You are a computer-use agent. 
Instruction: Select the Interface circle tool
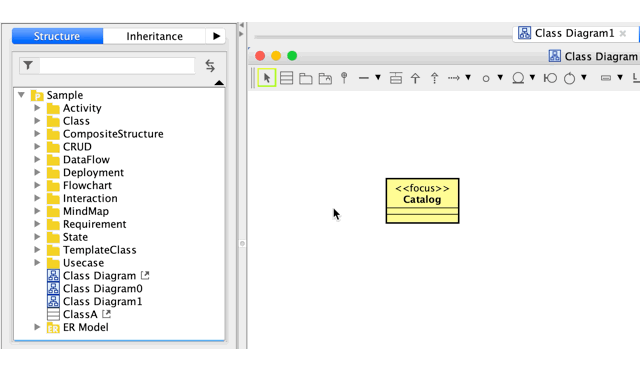[x=486, y=78]
